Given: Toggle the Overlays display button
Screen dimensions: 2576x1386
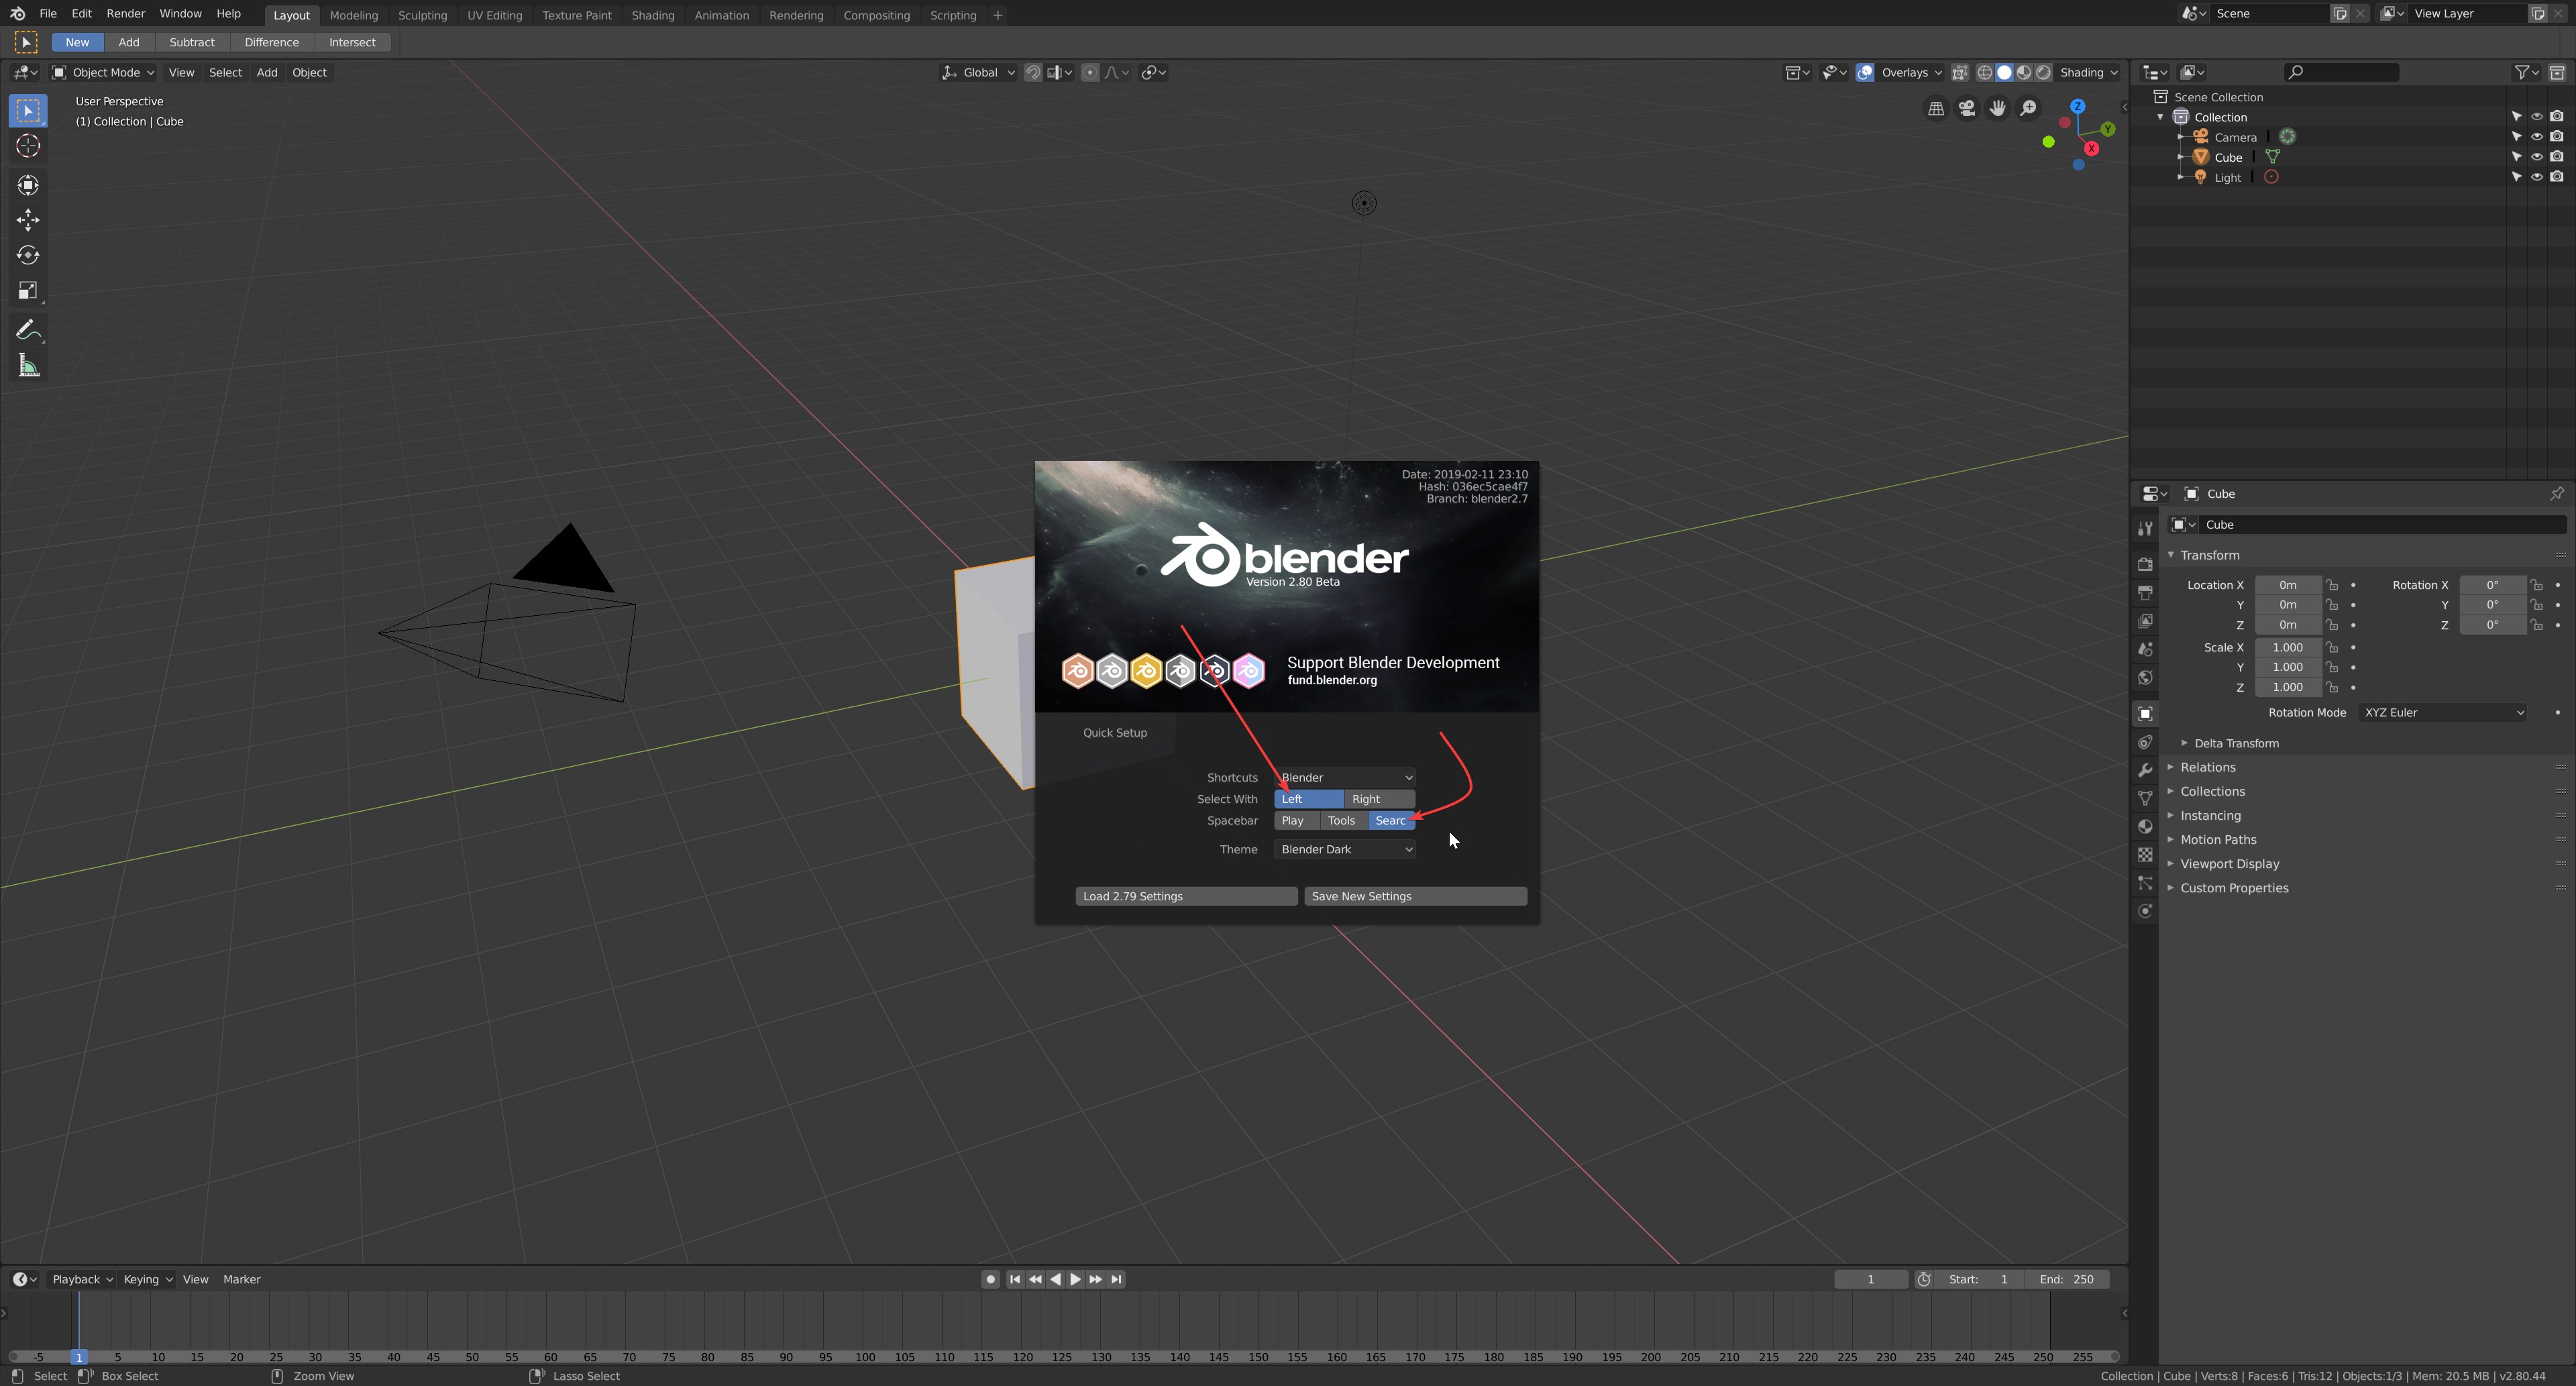Looking at the screenshot, I should pyautogui.click(x=1865, y=72).
